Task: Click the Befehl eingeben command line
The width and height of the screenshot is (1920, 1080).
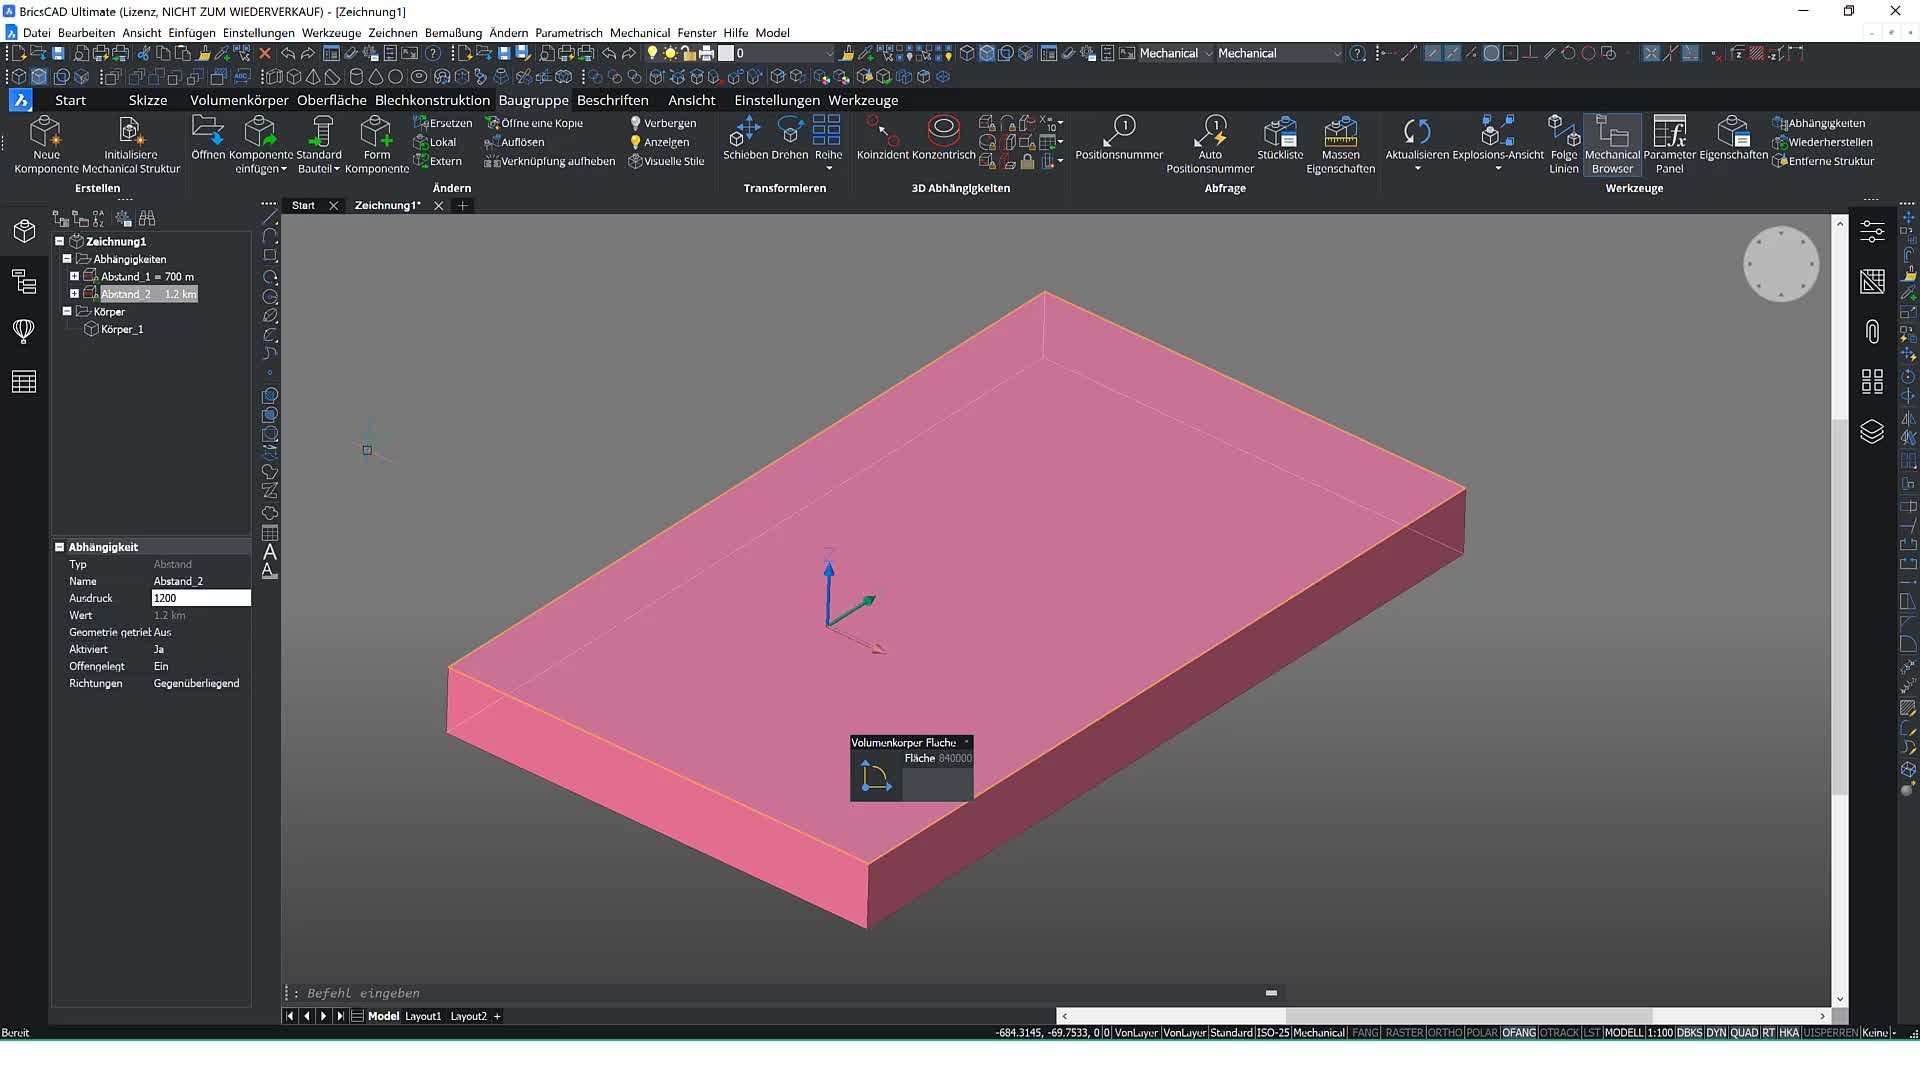Action: (x=780, y=993)
